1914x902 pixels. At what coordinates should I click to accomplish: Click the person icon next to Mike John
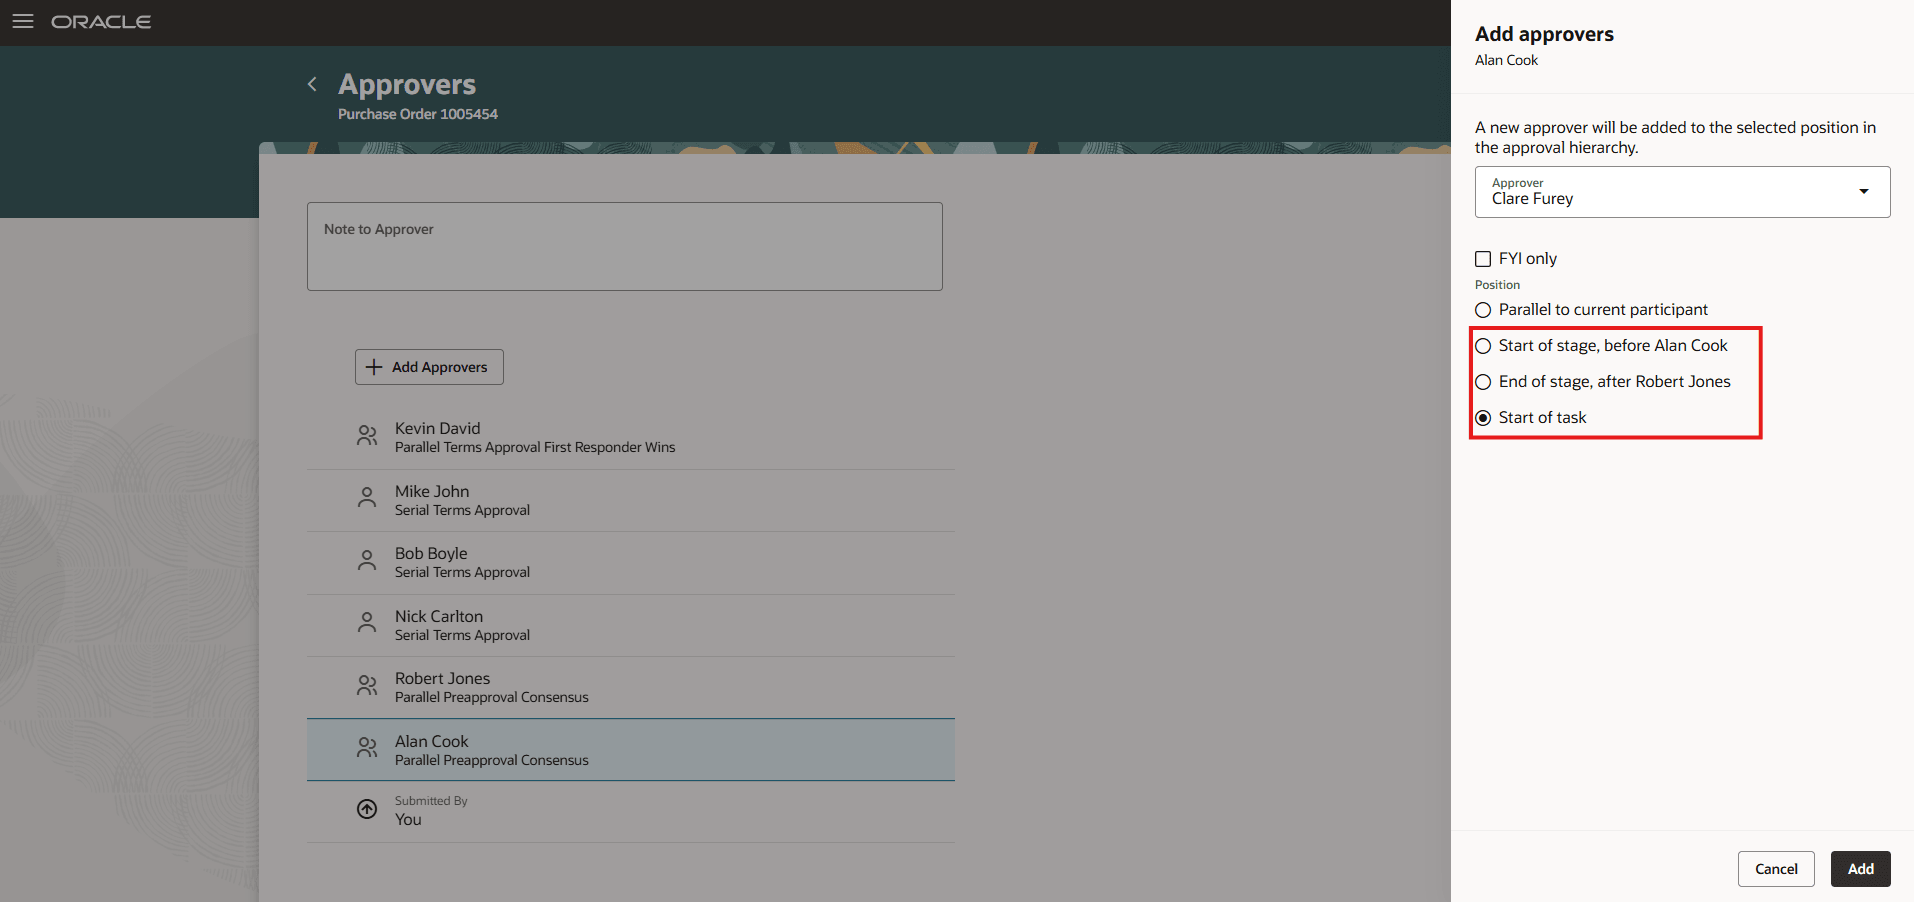pos(366,498)
